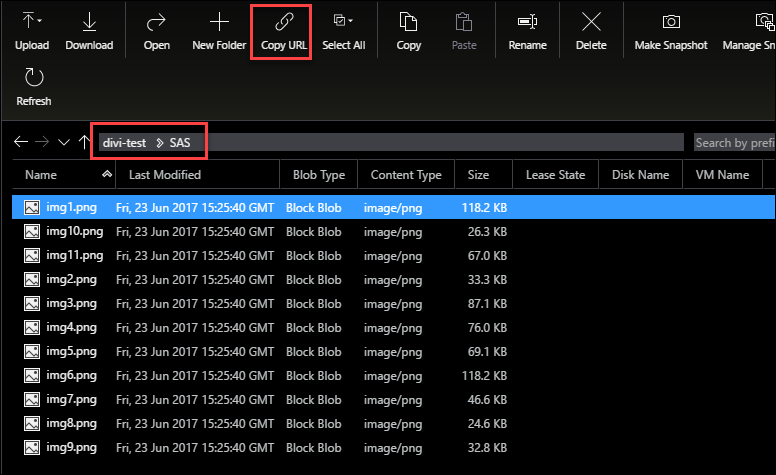Click the 46.6 KB size of img7.png
The width and height of the screenshot is (776, 475).
click(487, 399)
